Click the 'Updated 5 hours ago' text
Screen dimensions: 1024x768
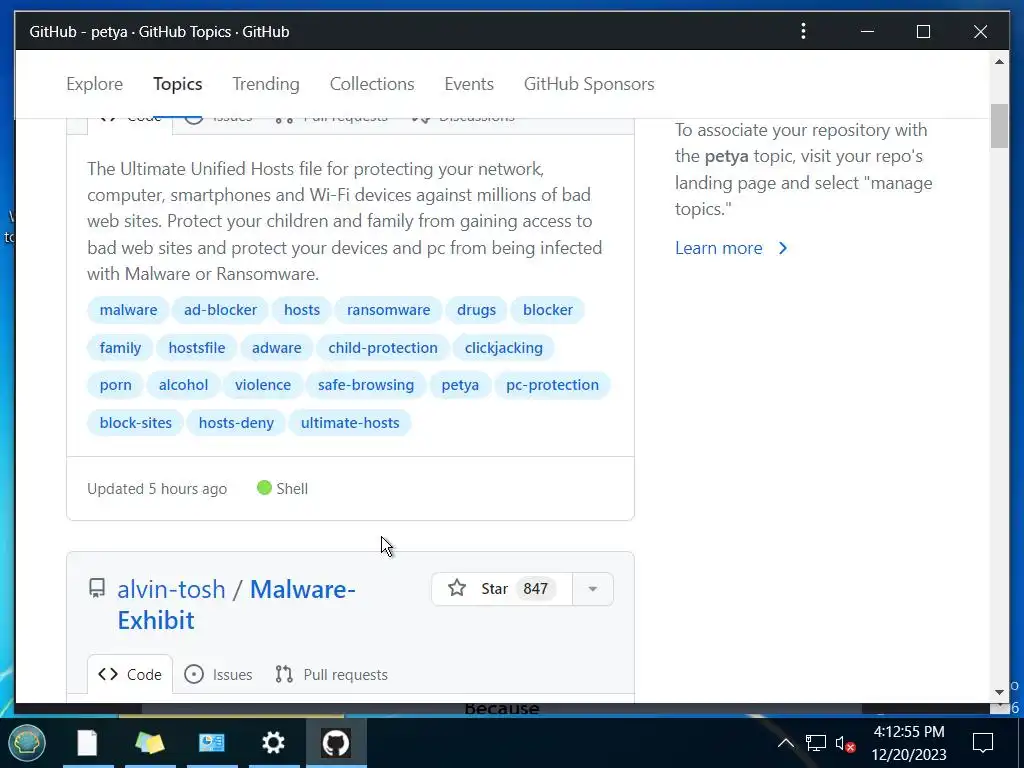pos(157,488)
